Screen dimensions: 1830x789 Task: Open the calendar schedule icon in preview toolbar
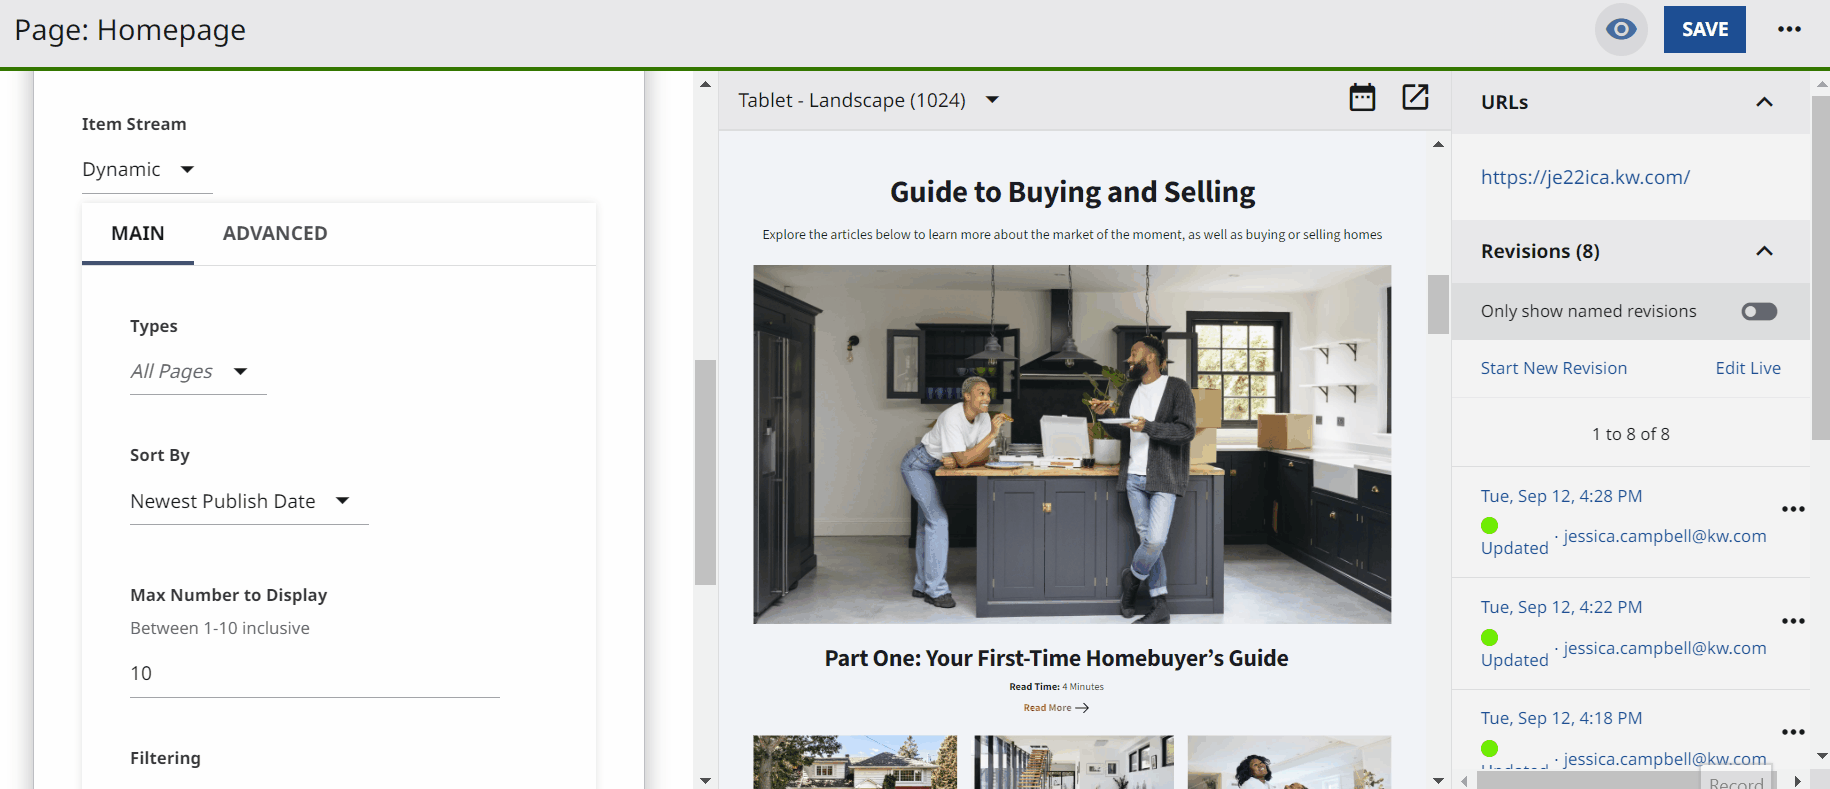tap(1362, 97)
